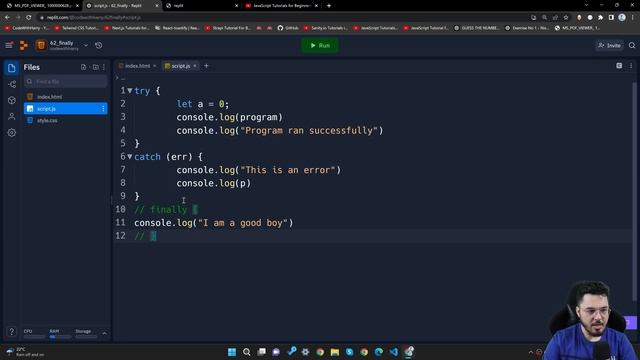Add a new editor tab with plus

(x=206, y=66)
